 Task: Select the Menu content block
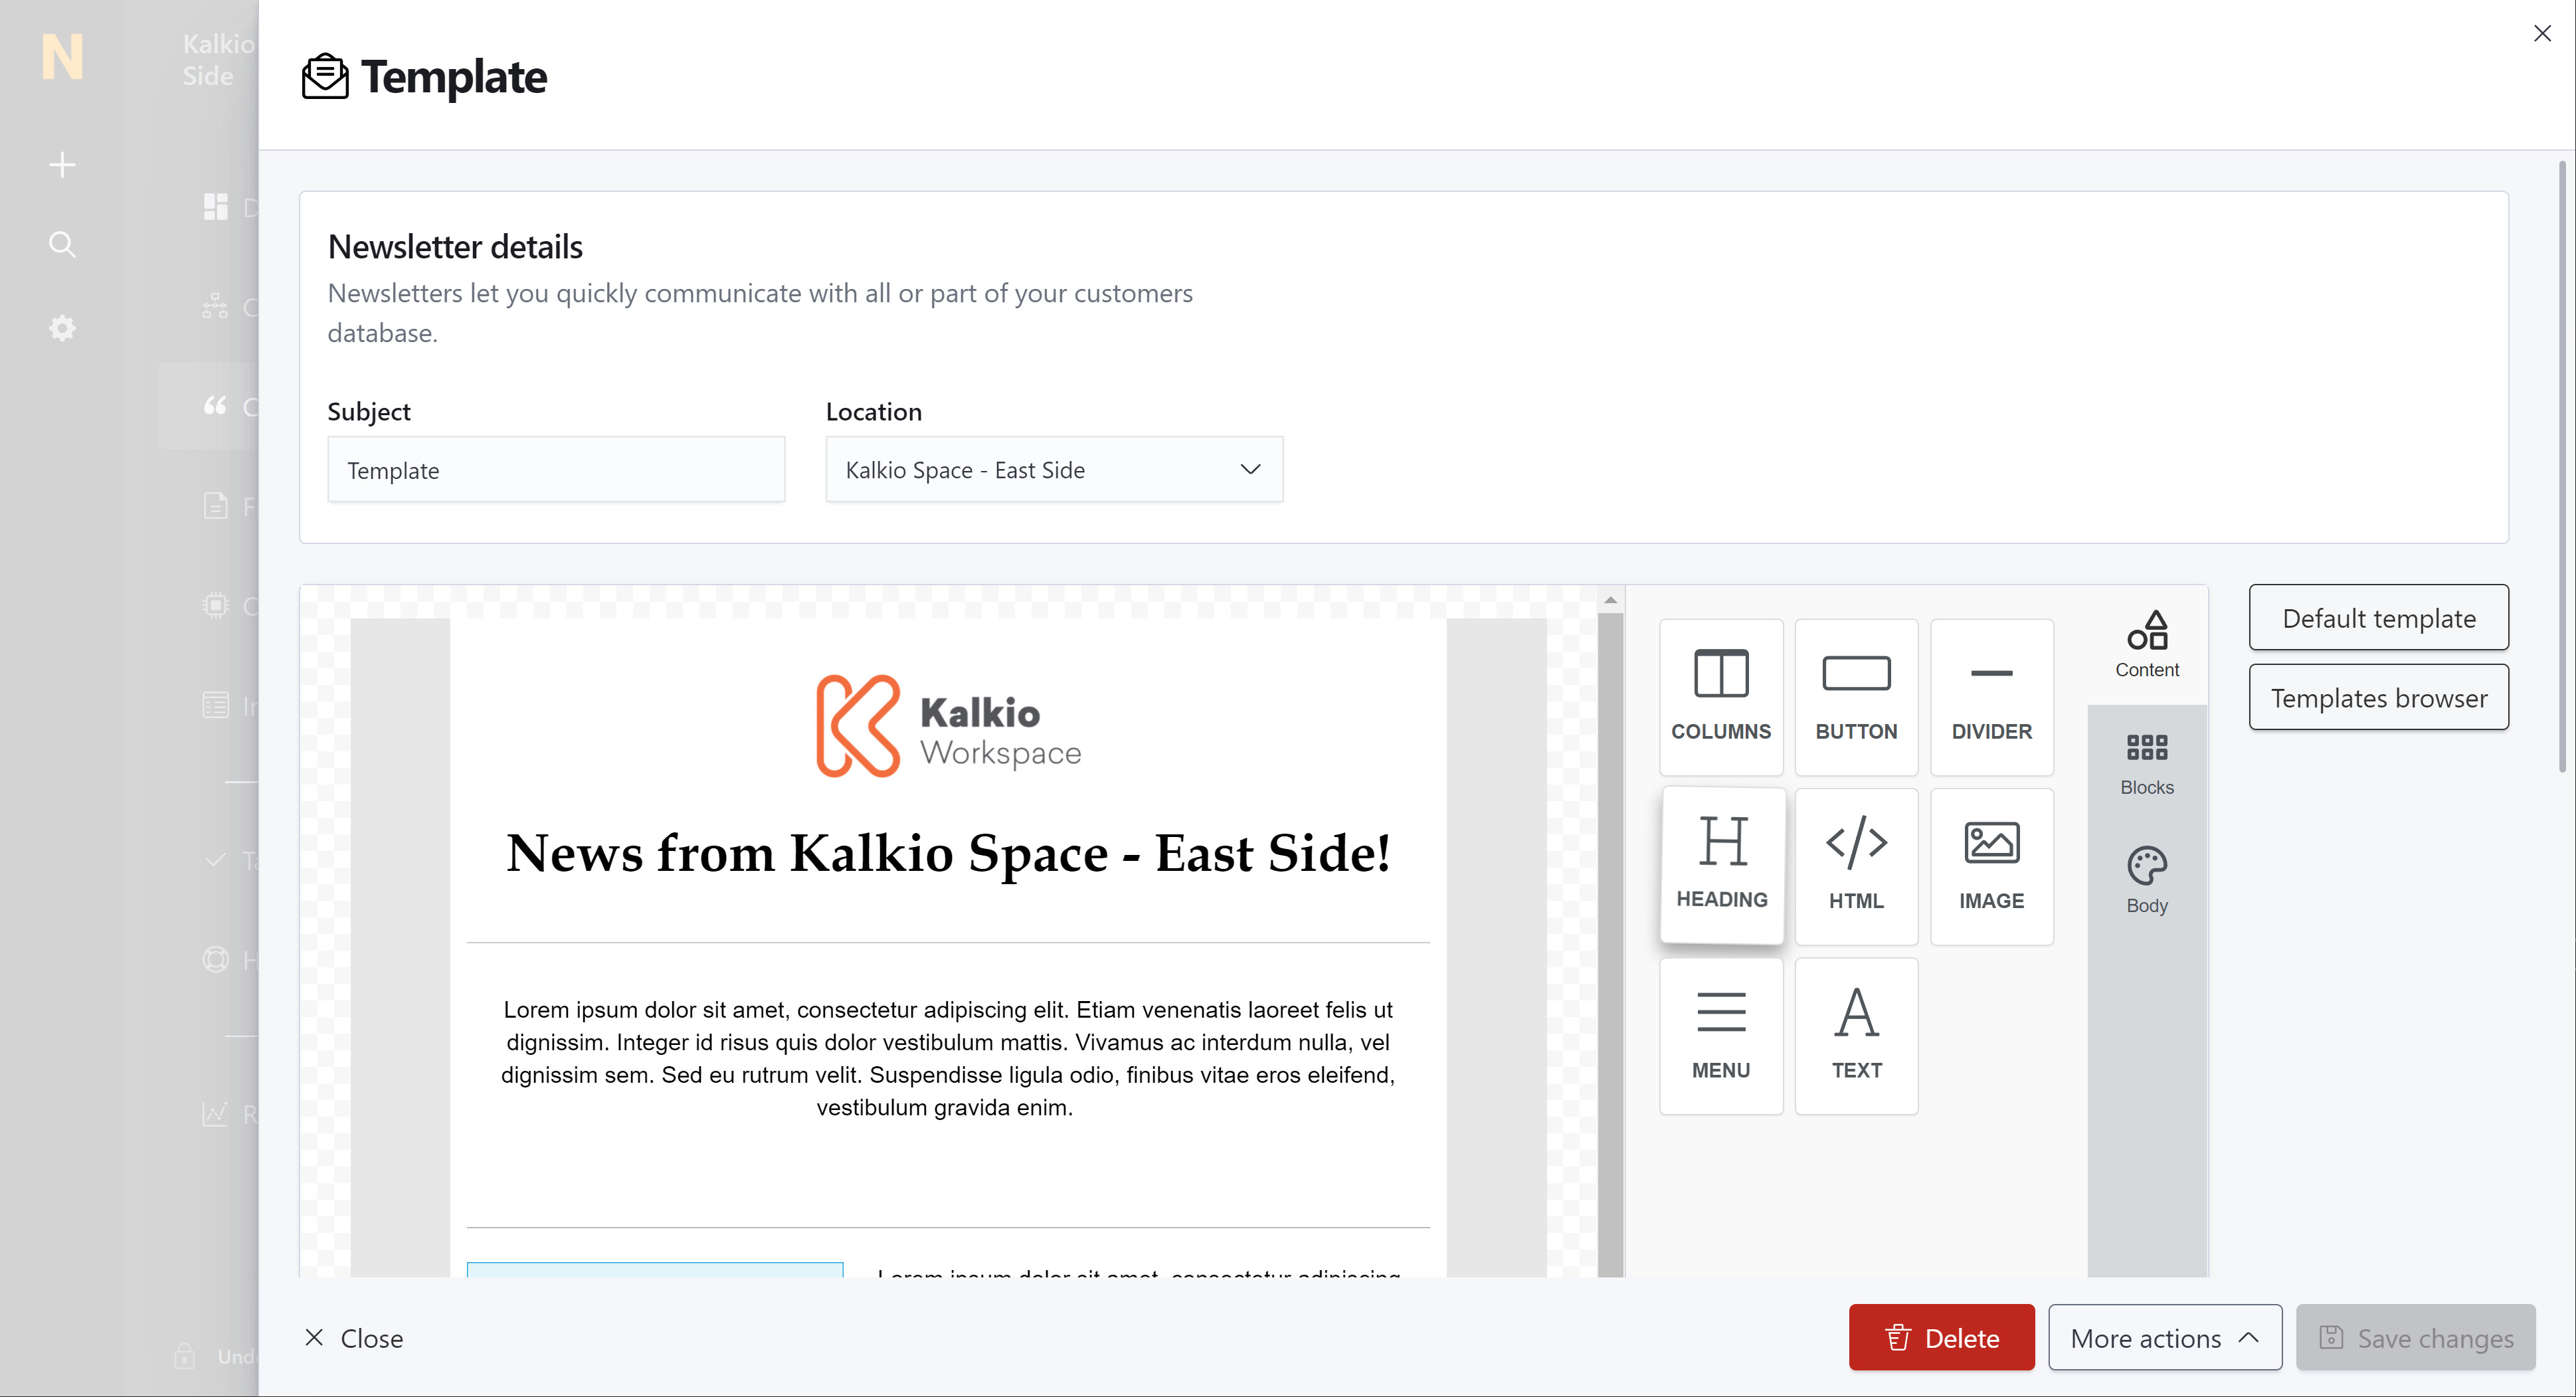[1720, 1035]
